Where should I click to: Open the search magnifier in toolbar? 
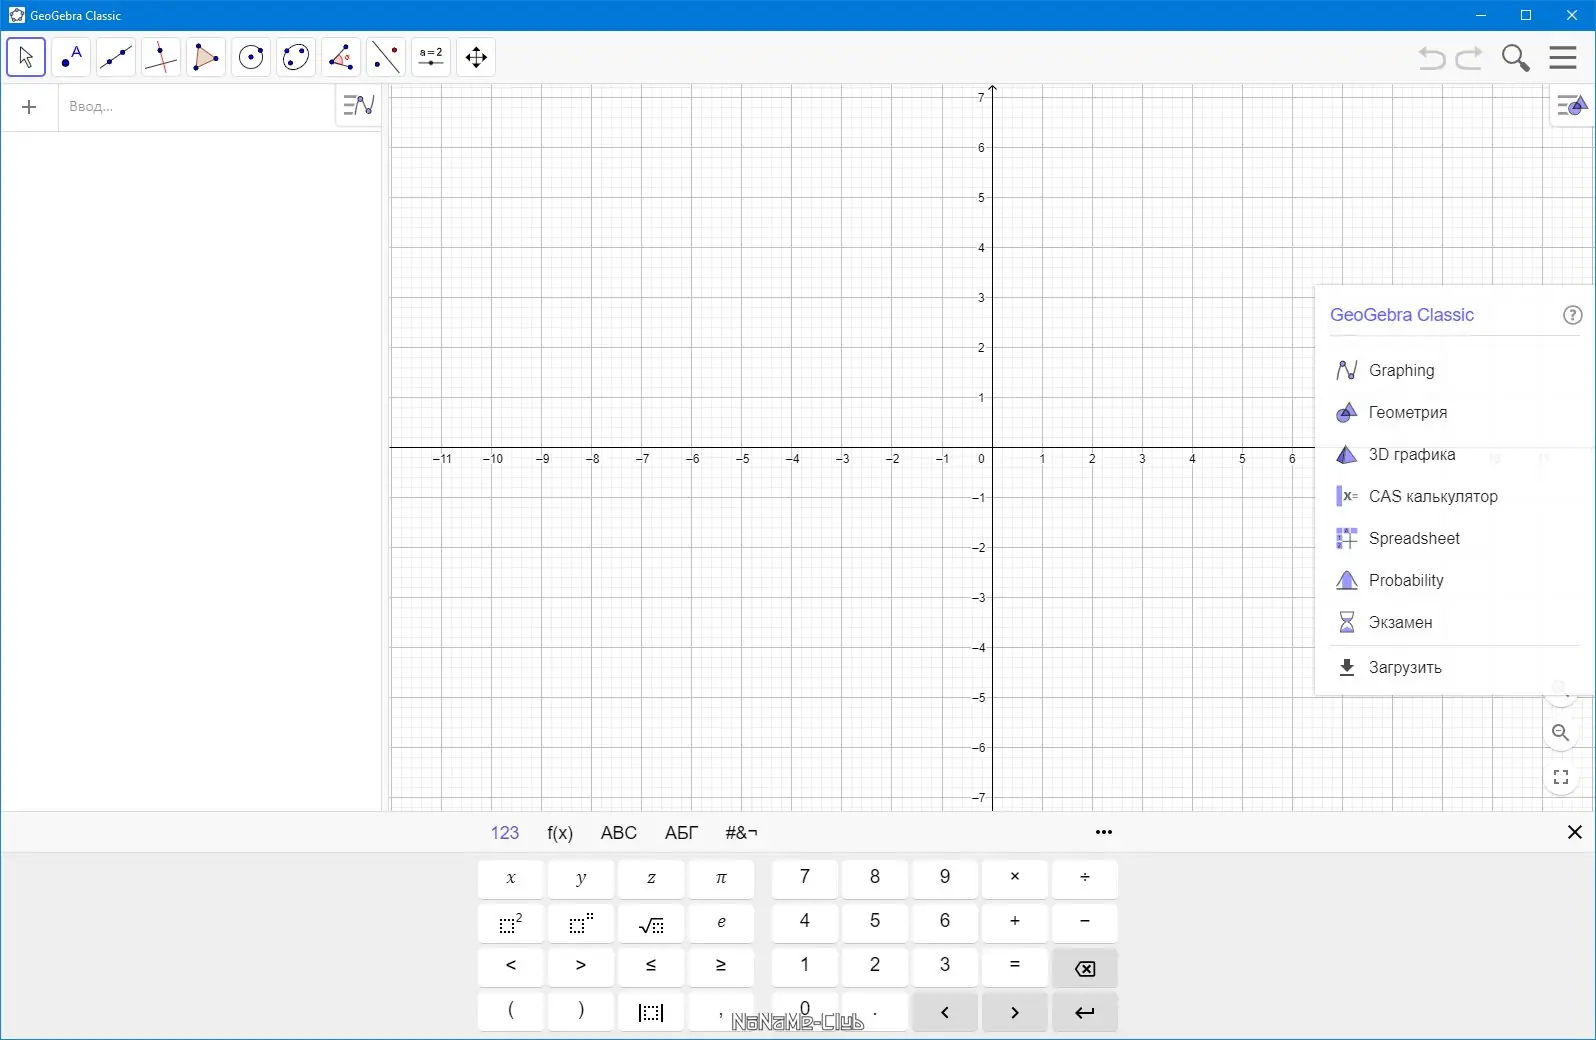pos(1516,58)
